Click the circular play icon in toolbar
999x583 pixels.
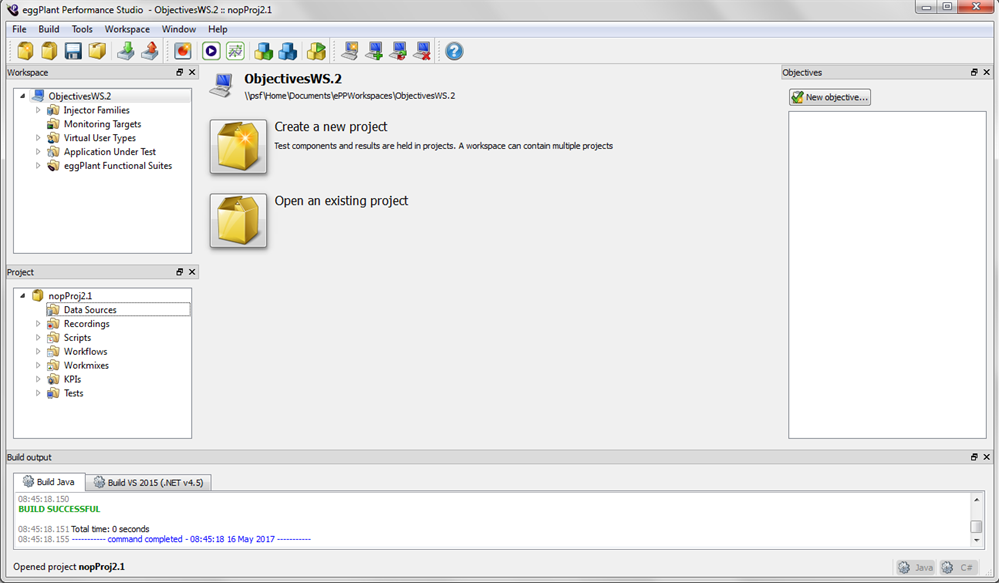(x=211, y=51)
